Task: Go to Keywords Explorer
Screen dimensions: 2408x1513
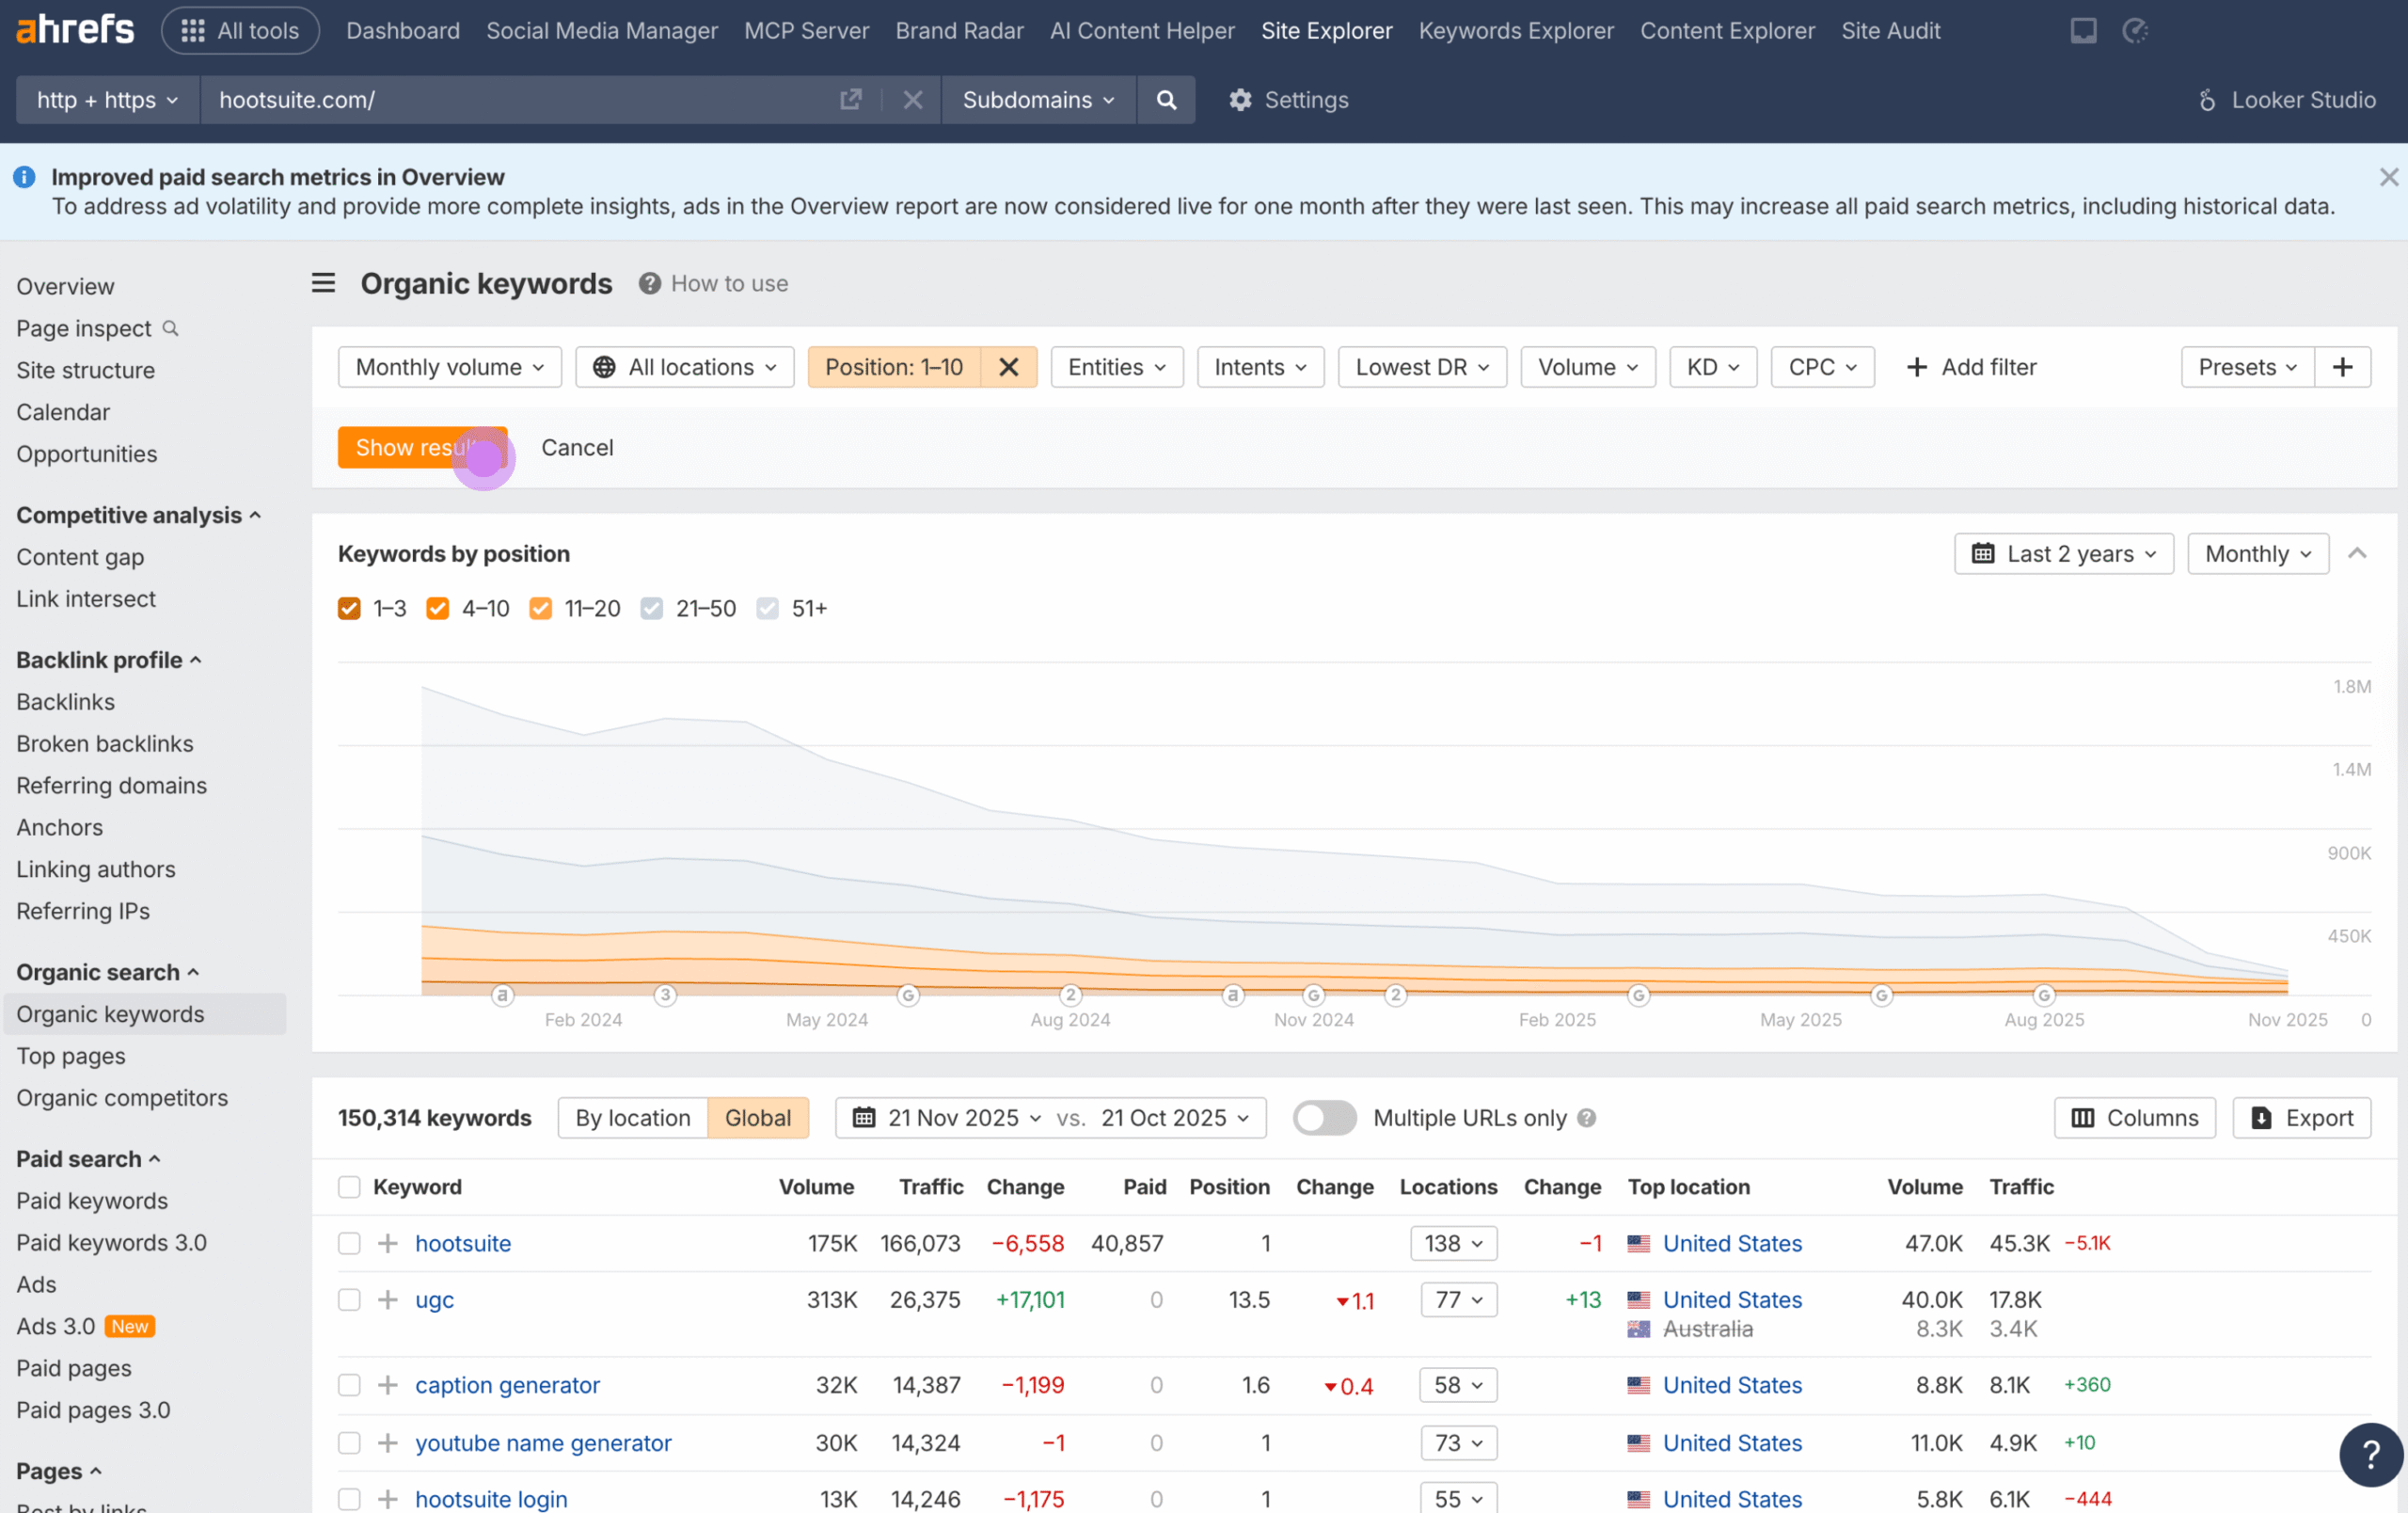Action: (1514, 30)
